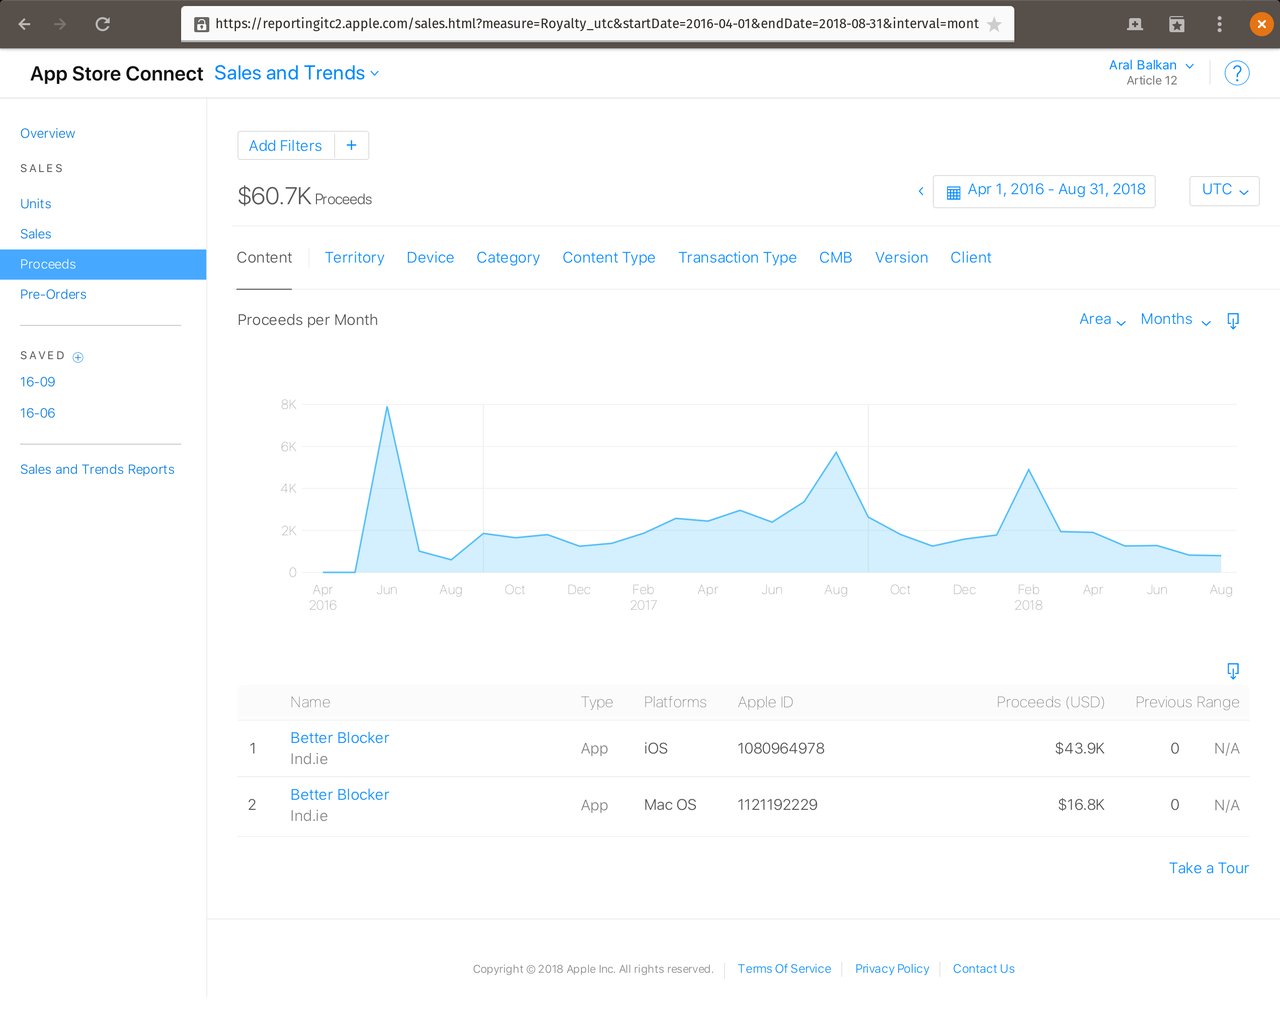The height and width of the screenshot is (1009, 1280).
Task: Switch to the Version tab
Action: point(901,258)
